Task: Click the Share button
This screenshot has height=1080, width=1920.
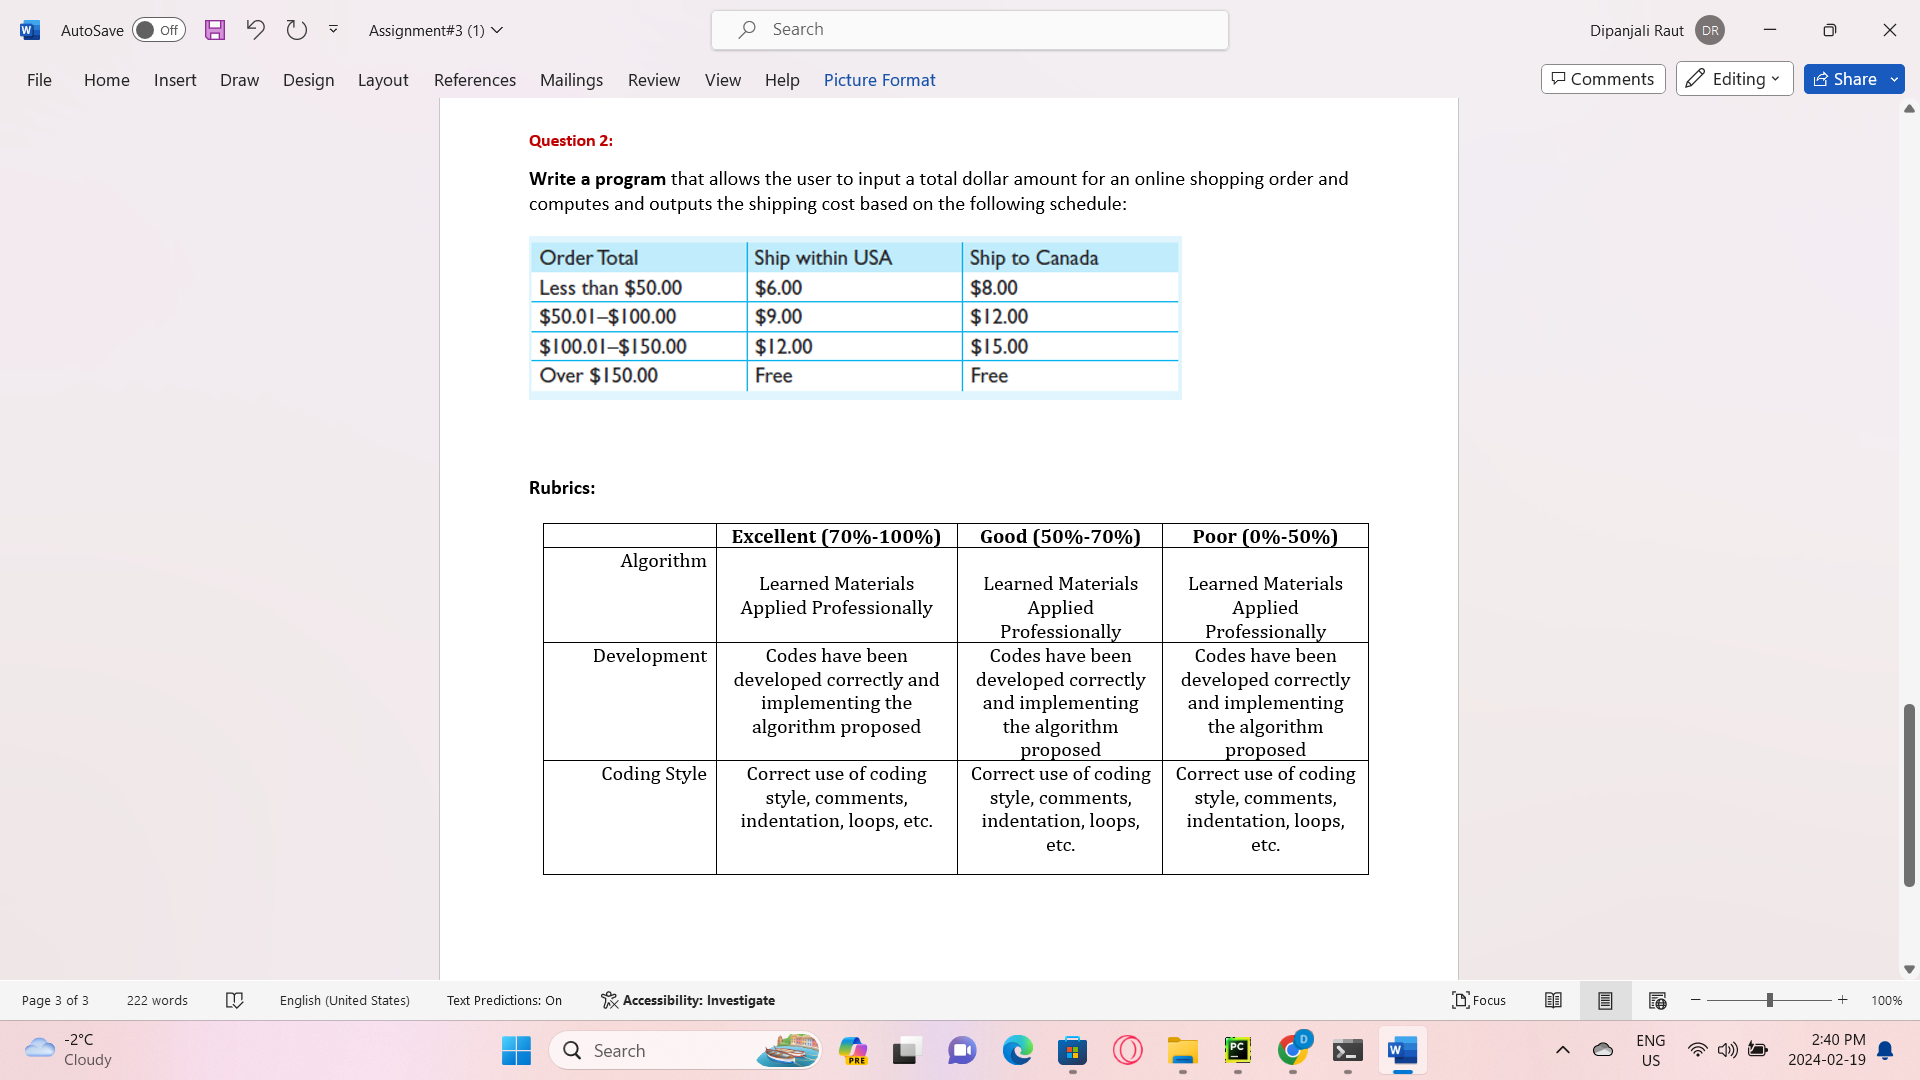Action: [1845, 79]
